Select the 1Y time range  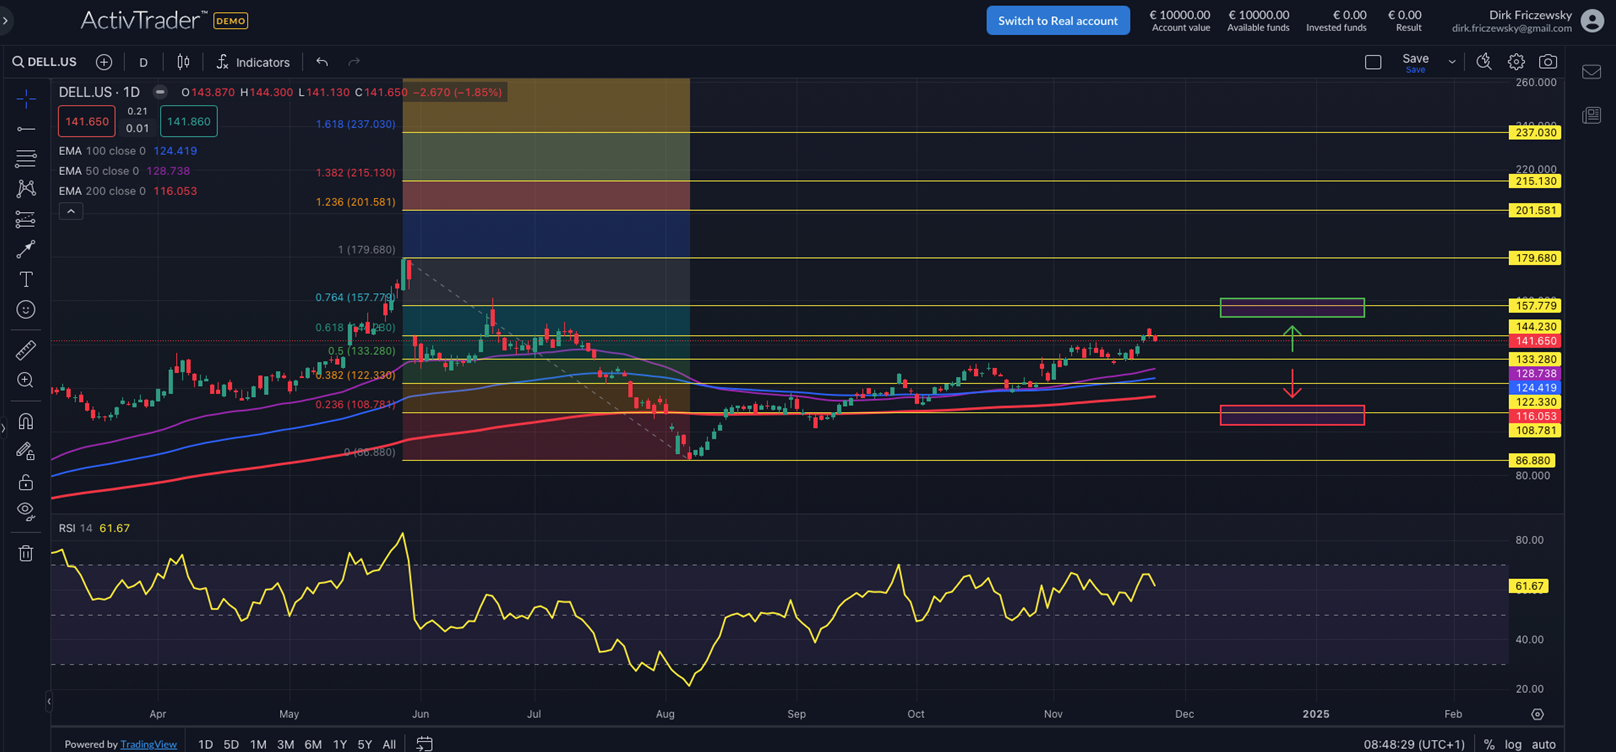[x=340, y=744]
